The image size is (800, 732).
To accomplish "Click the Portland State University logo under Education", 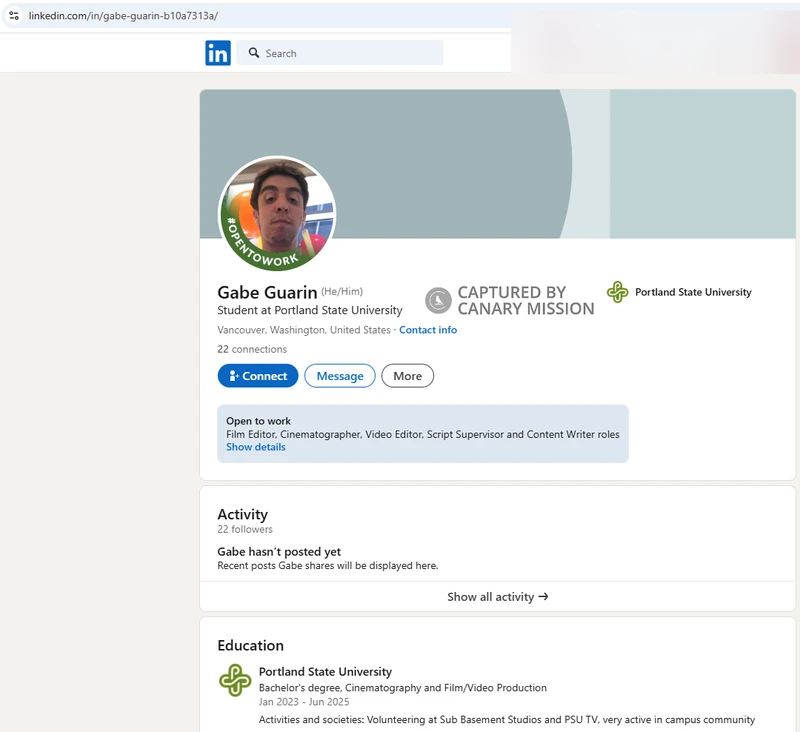I will pos(235,680).
